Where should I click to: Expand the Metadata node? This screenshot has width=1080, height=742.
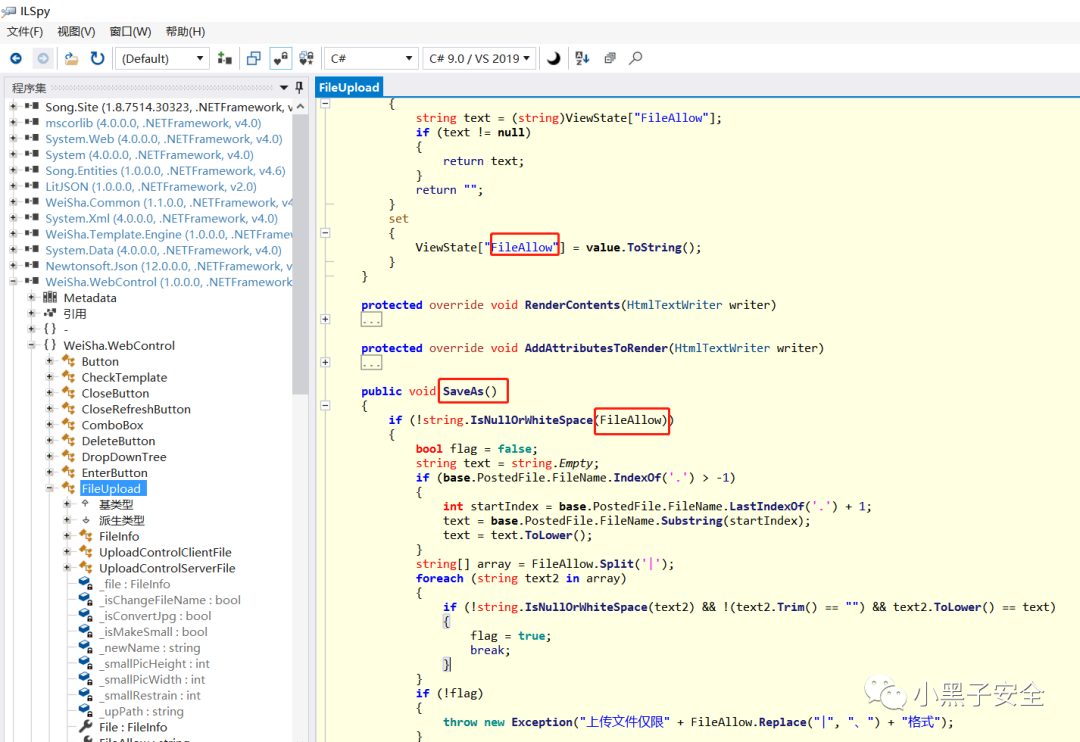tap(32, 298)
